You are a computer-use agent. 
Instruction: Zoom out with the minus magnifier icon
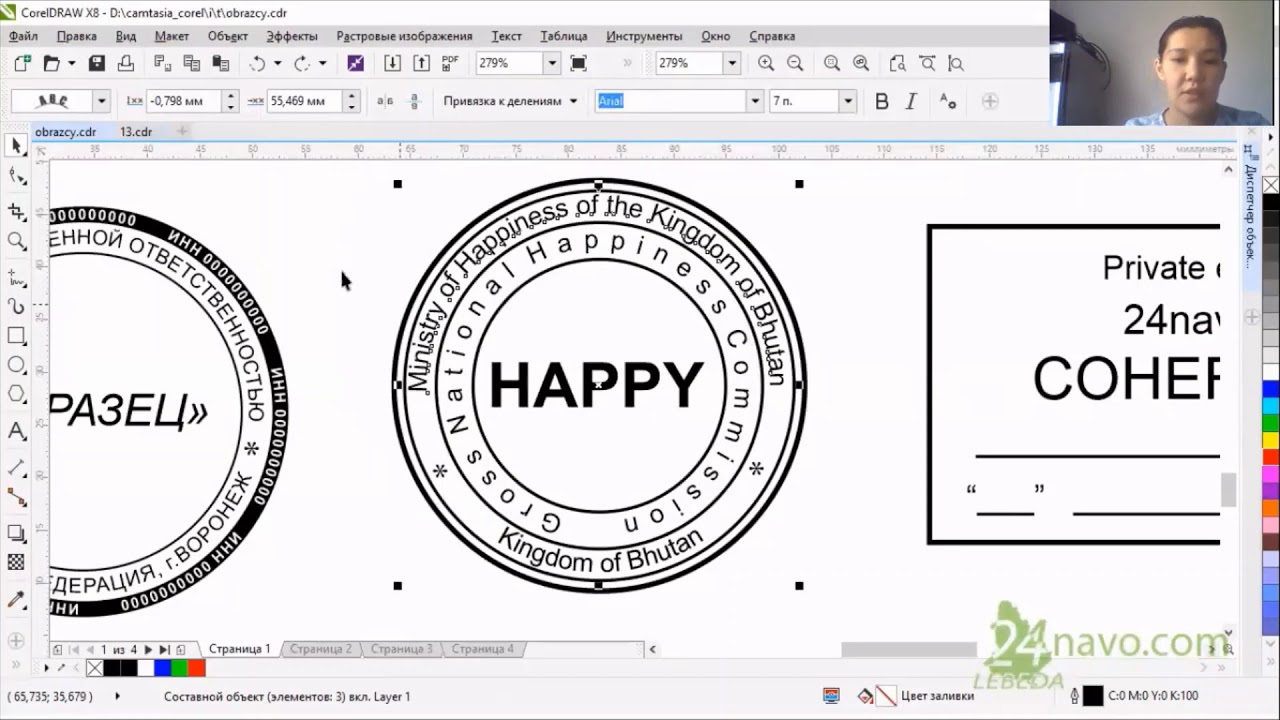click(795, 63)
